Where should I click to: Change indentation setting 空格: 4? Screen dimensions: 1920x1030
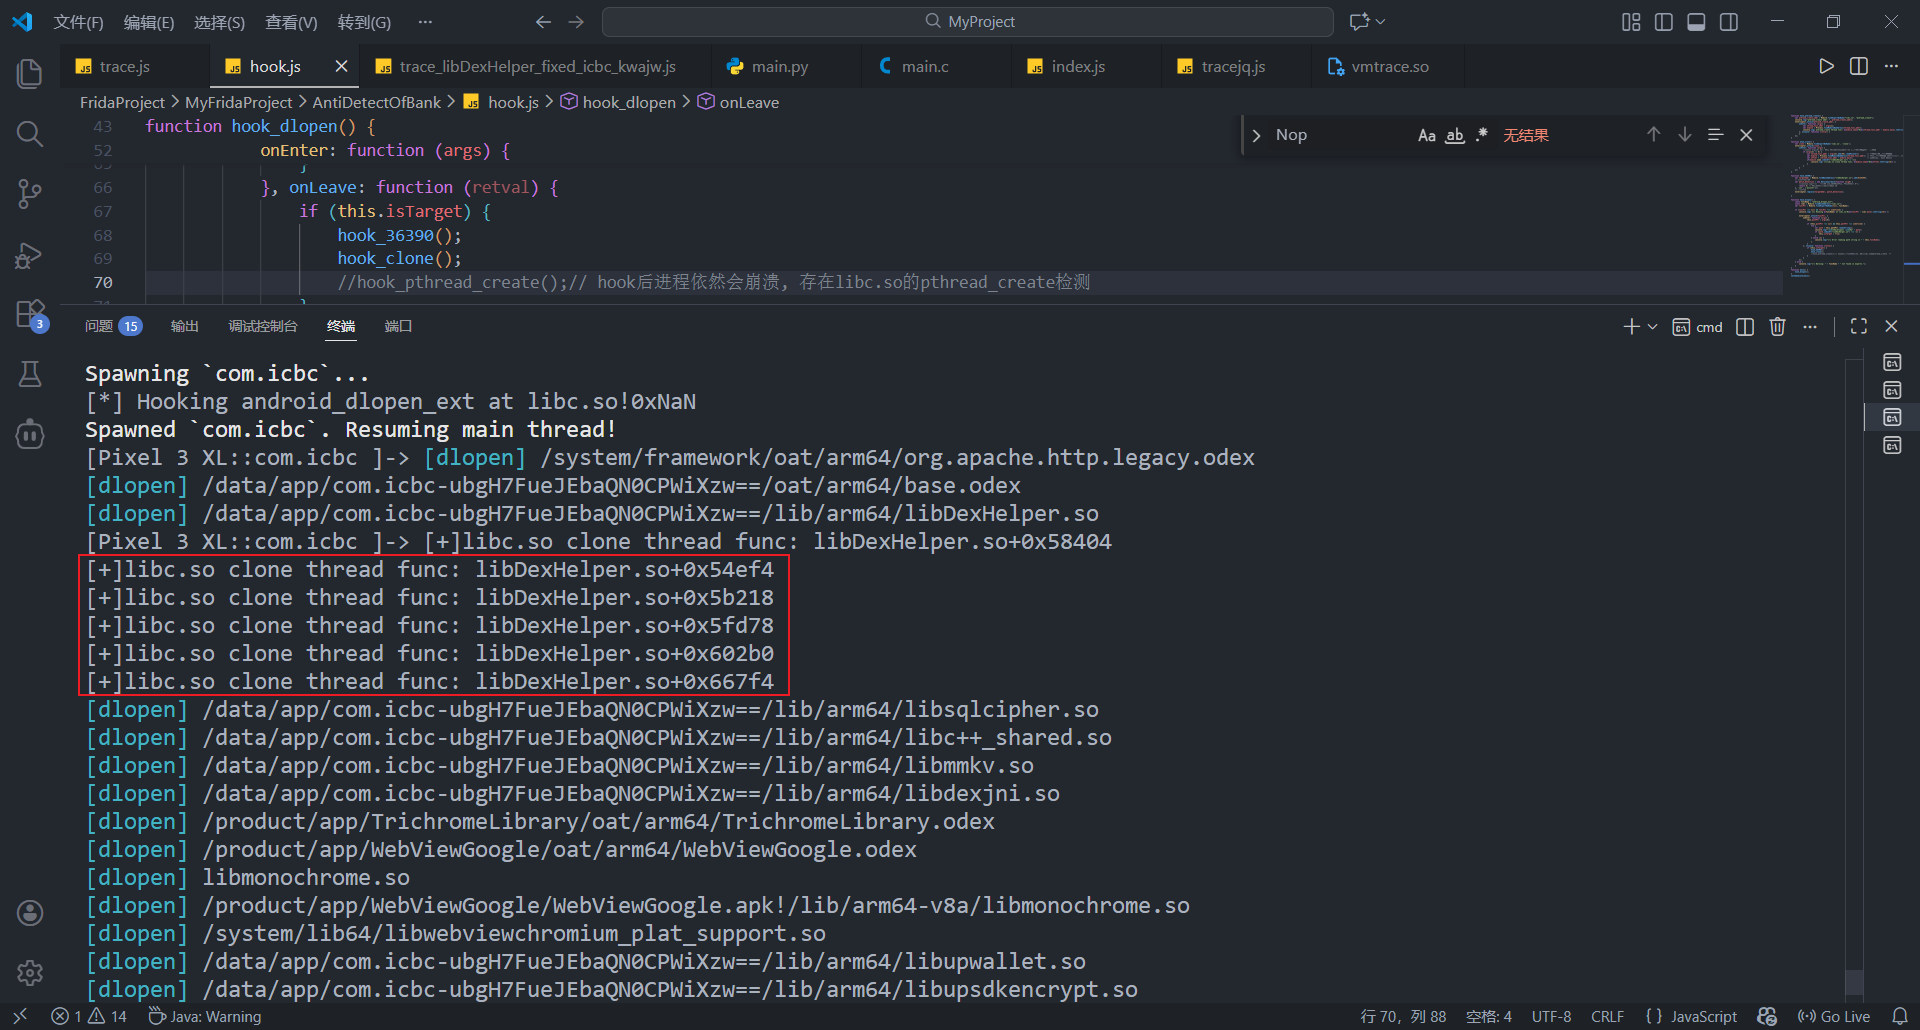pos(1488,1016)
